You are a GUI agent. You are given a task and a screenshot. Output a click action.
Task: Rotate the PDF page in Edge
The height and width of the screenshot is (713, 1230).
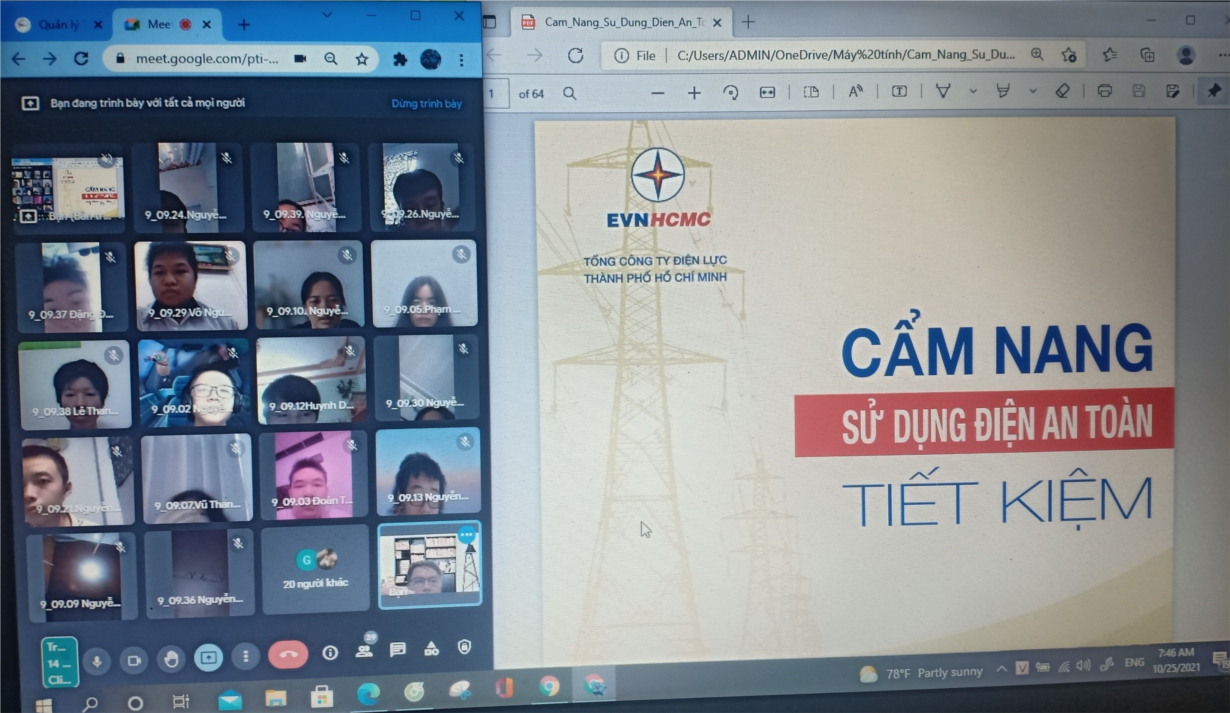pyautogui.click(x=731, y=92)
